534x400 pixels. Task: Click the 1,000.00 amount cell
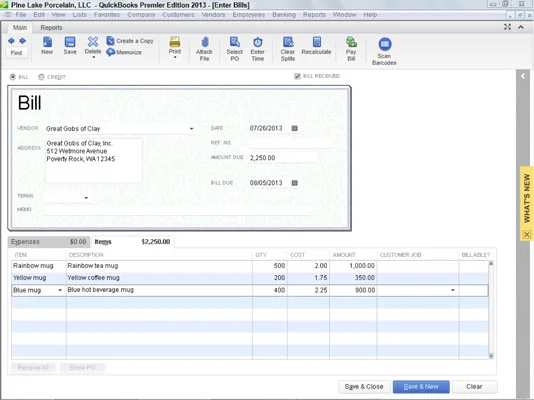(x=353, y=266)
